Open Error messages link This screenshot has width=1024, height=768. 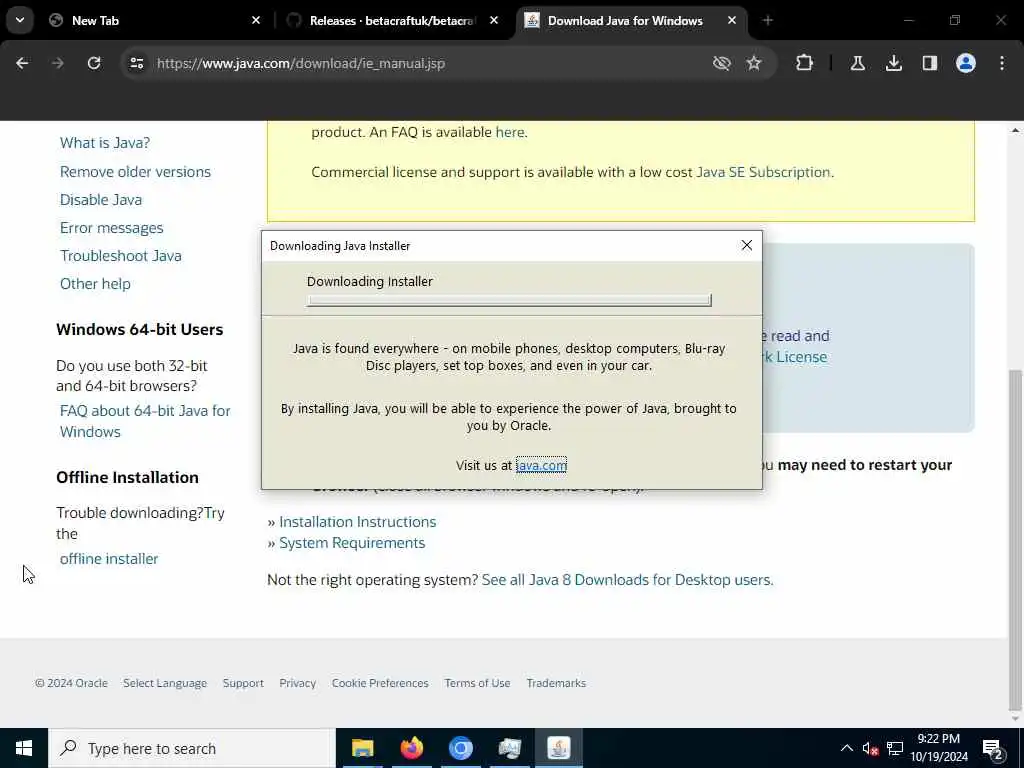pyautogui.click(x=112, y=228)
